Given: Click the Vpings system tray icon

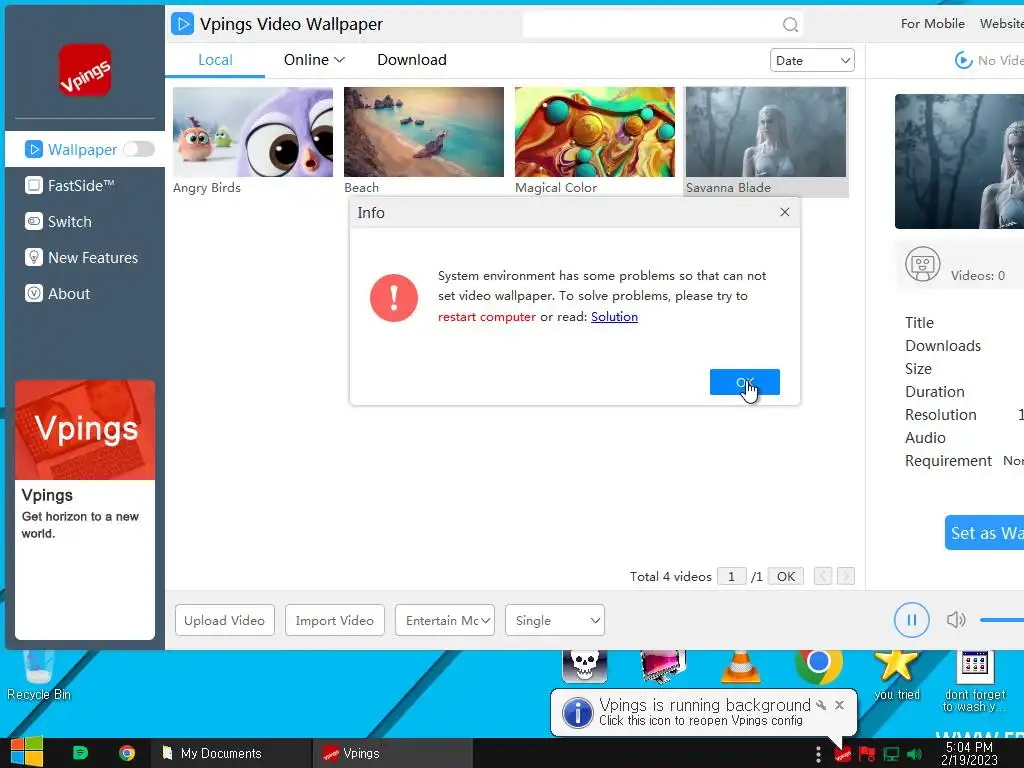Looking at the screenshot, I should click(842, 754).
